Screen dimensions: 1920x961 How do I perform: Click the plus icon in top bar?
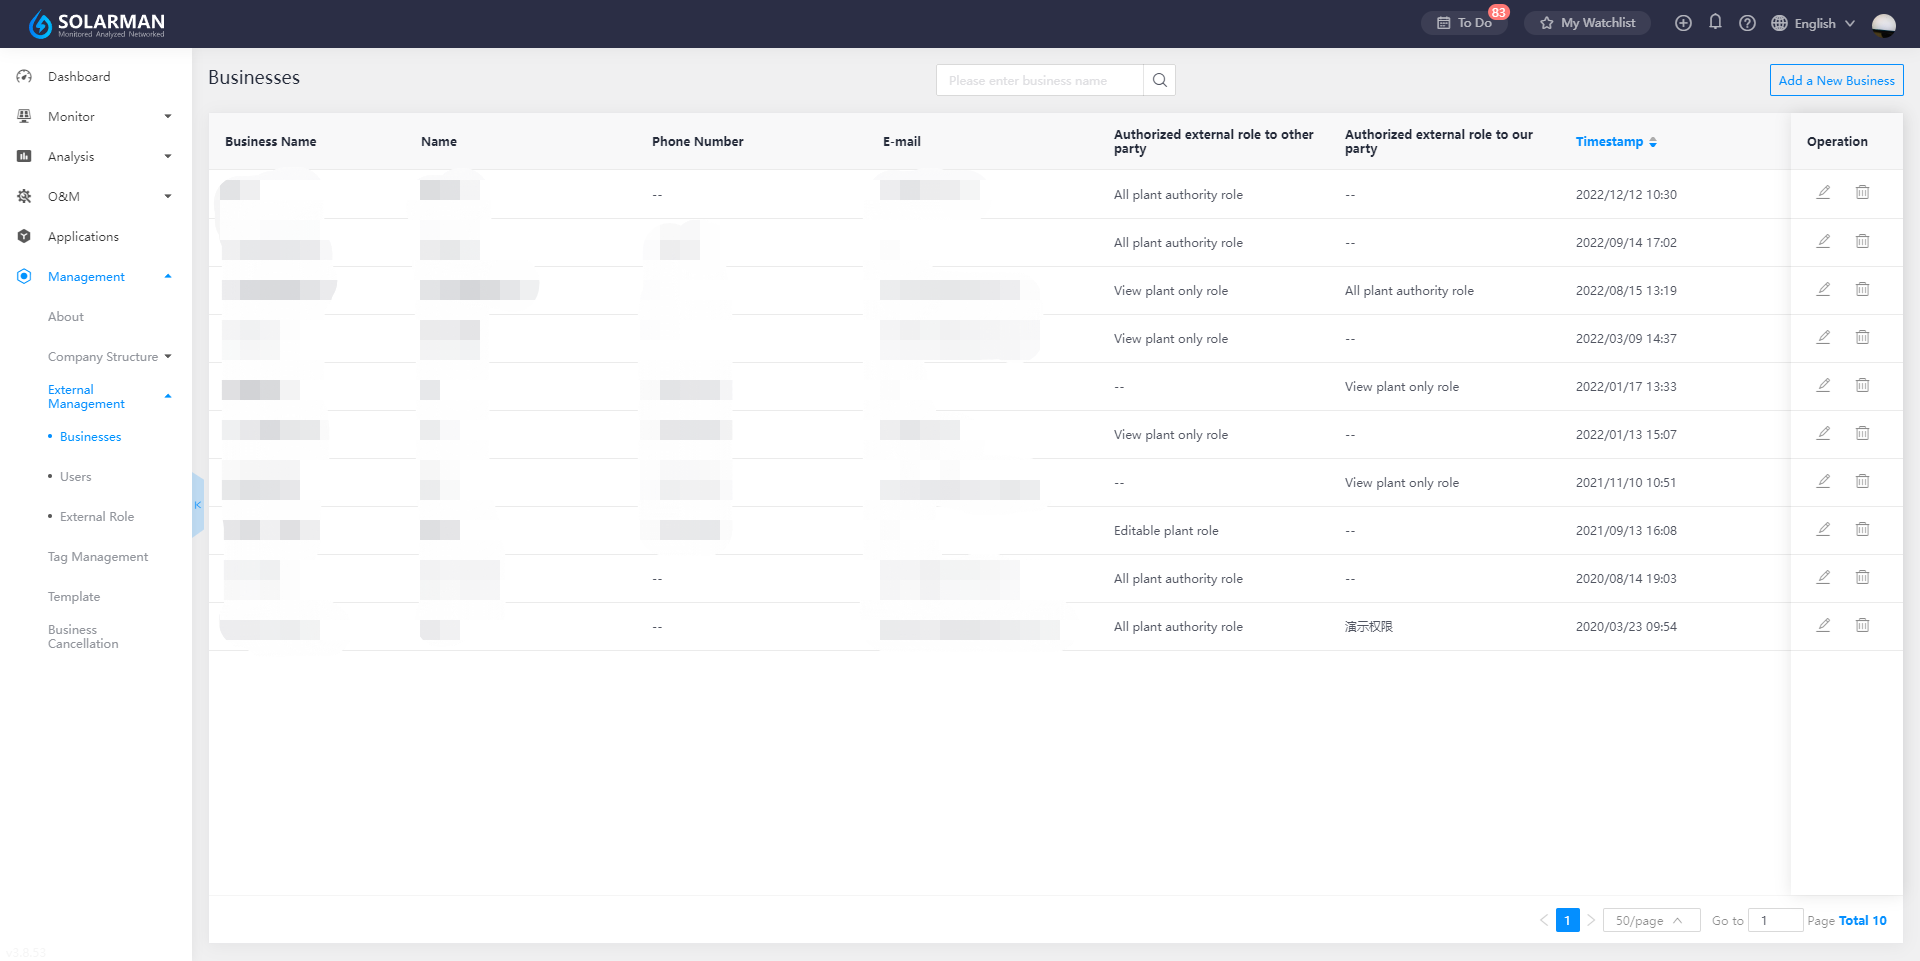pyautogui.click(x=1683, y=22)
